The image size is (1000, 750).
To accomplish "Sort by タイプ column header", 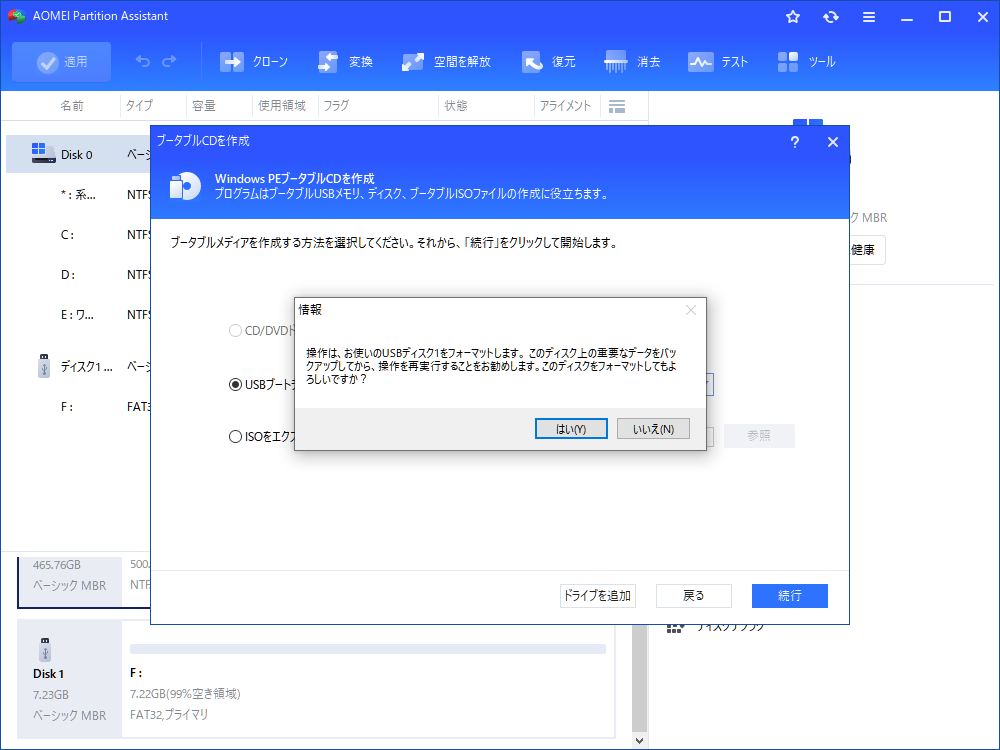I will [139, 106].
